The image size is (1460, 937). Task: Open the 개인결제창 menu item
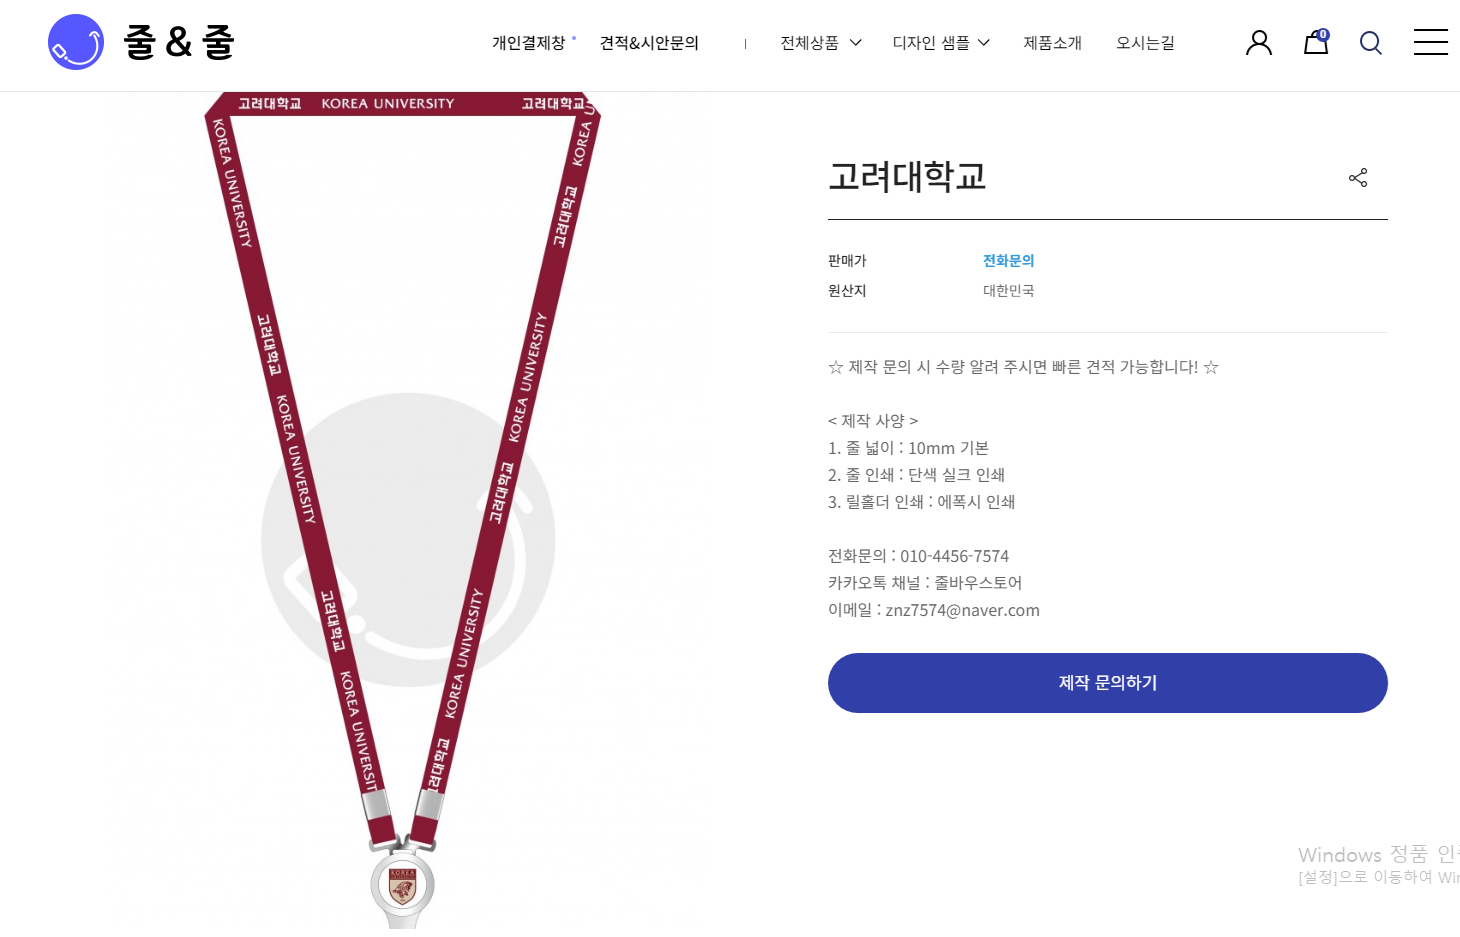point(529,43)
